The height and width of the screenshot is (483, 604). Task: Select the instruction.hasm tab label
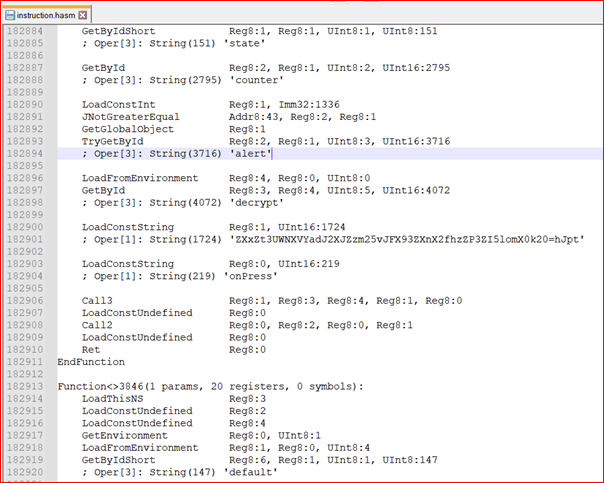point(45,15)
